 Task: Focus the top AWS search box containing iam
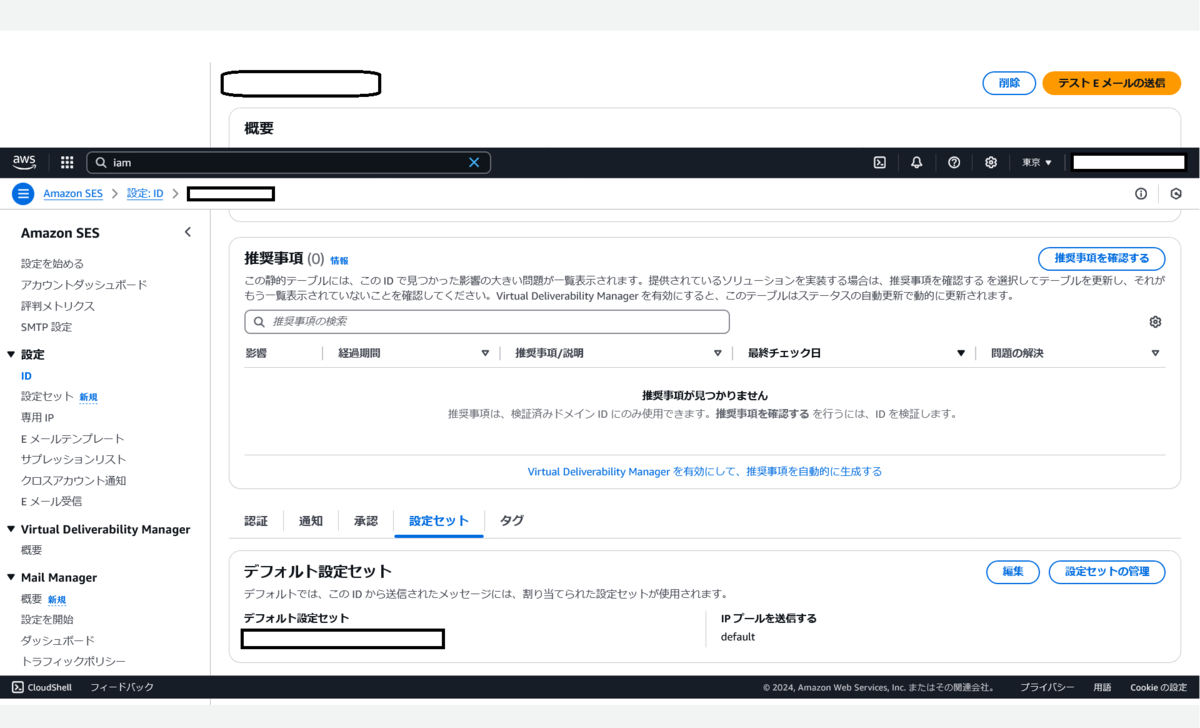(288, 162)
